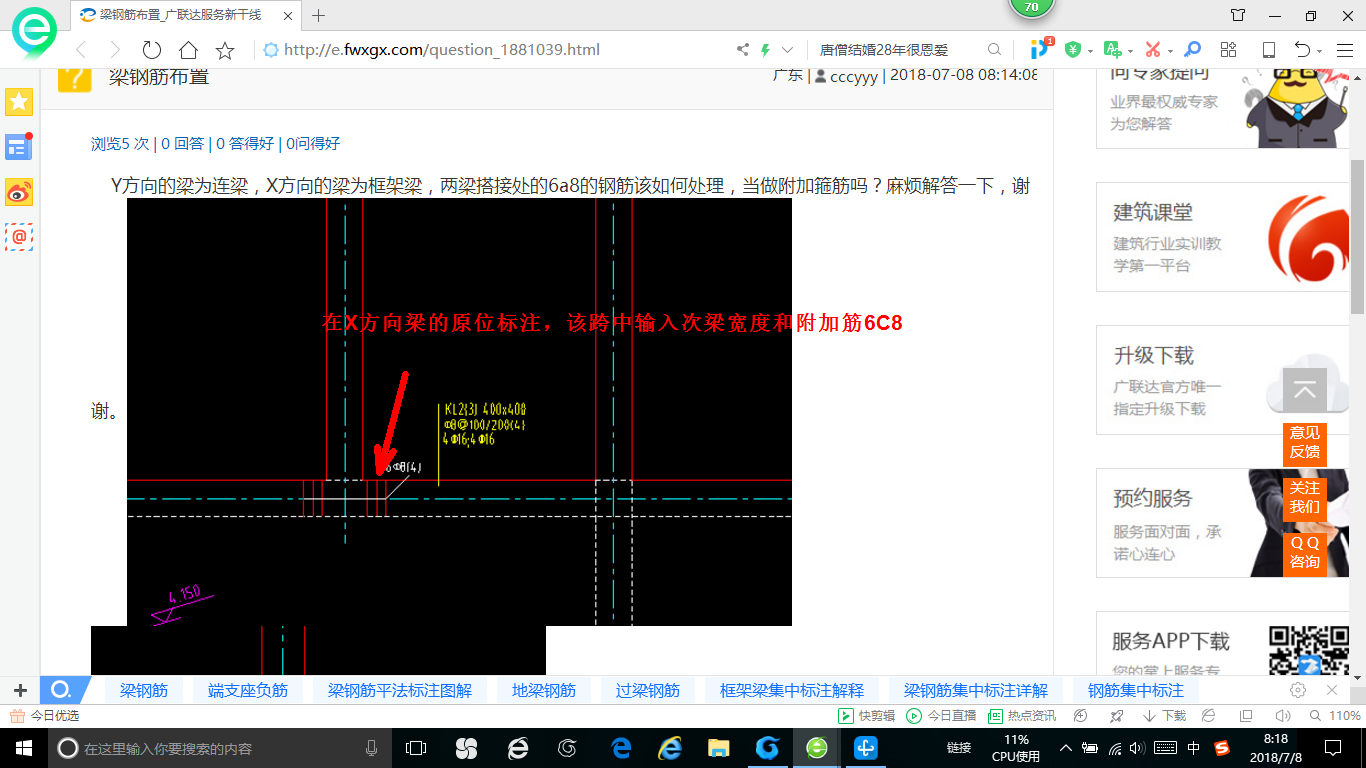Viewport: 1366px width, 768px height.
Task: Click 今日直播 in status bar
Action: (x=941, y=716)
